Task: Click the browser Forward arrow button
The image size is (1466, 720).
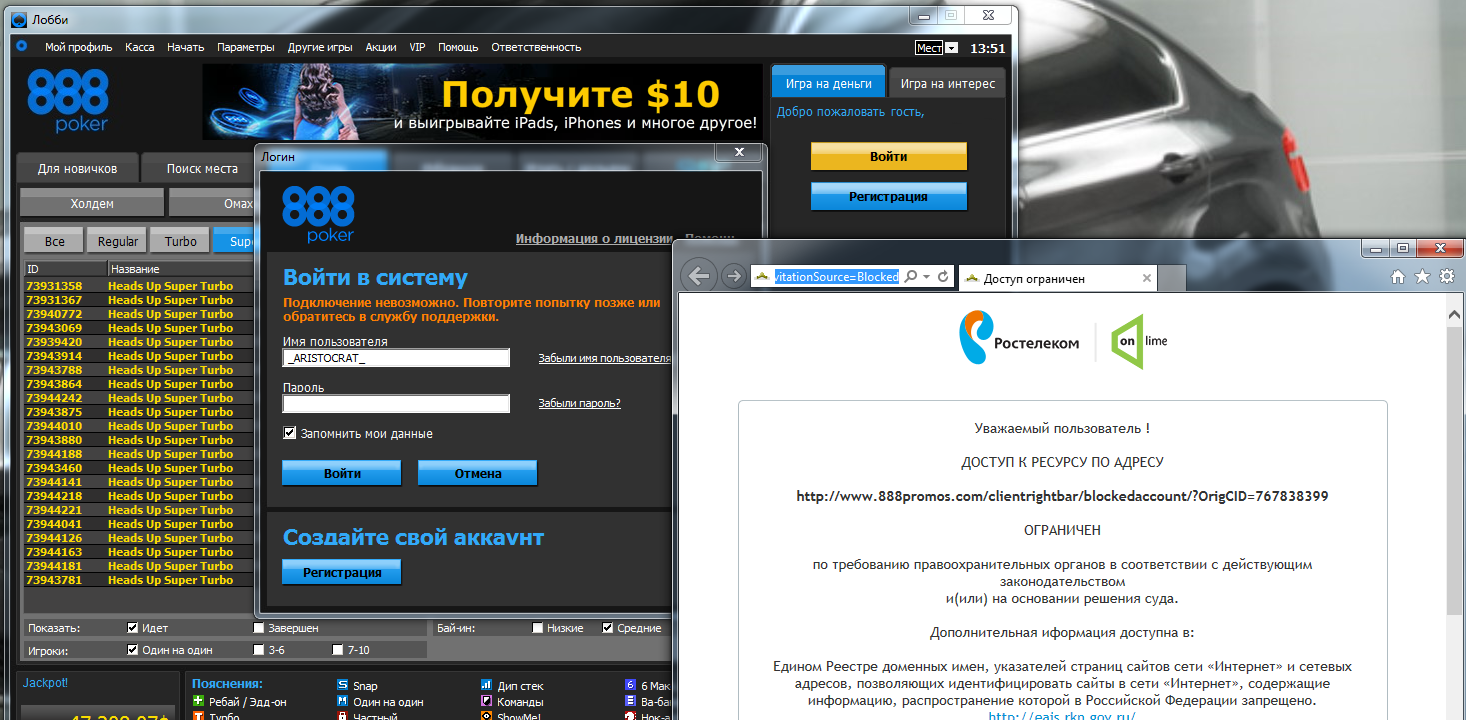Action: pyautogui.click(x=733, y=276)
